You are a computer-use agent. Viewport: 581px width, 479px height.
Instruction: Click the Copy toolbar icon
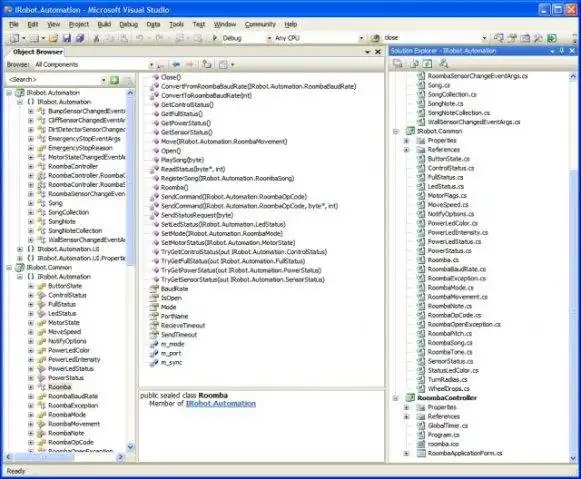110,38
